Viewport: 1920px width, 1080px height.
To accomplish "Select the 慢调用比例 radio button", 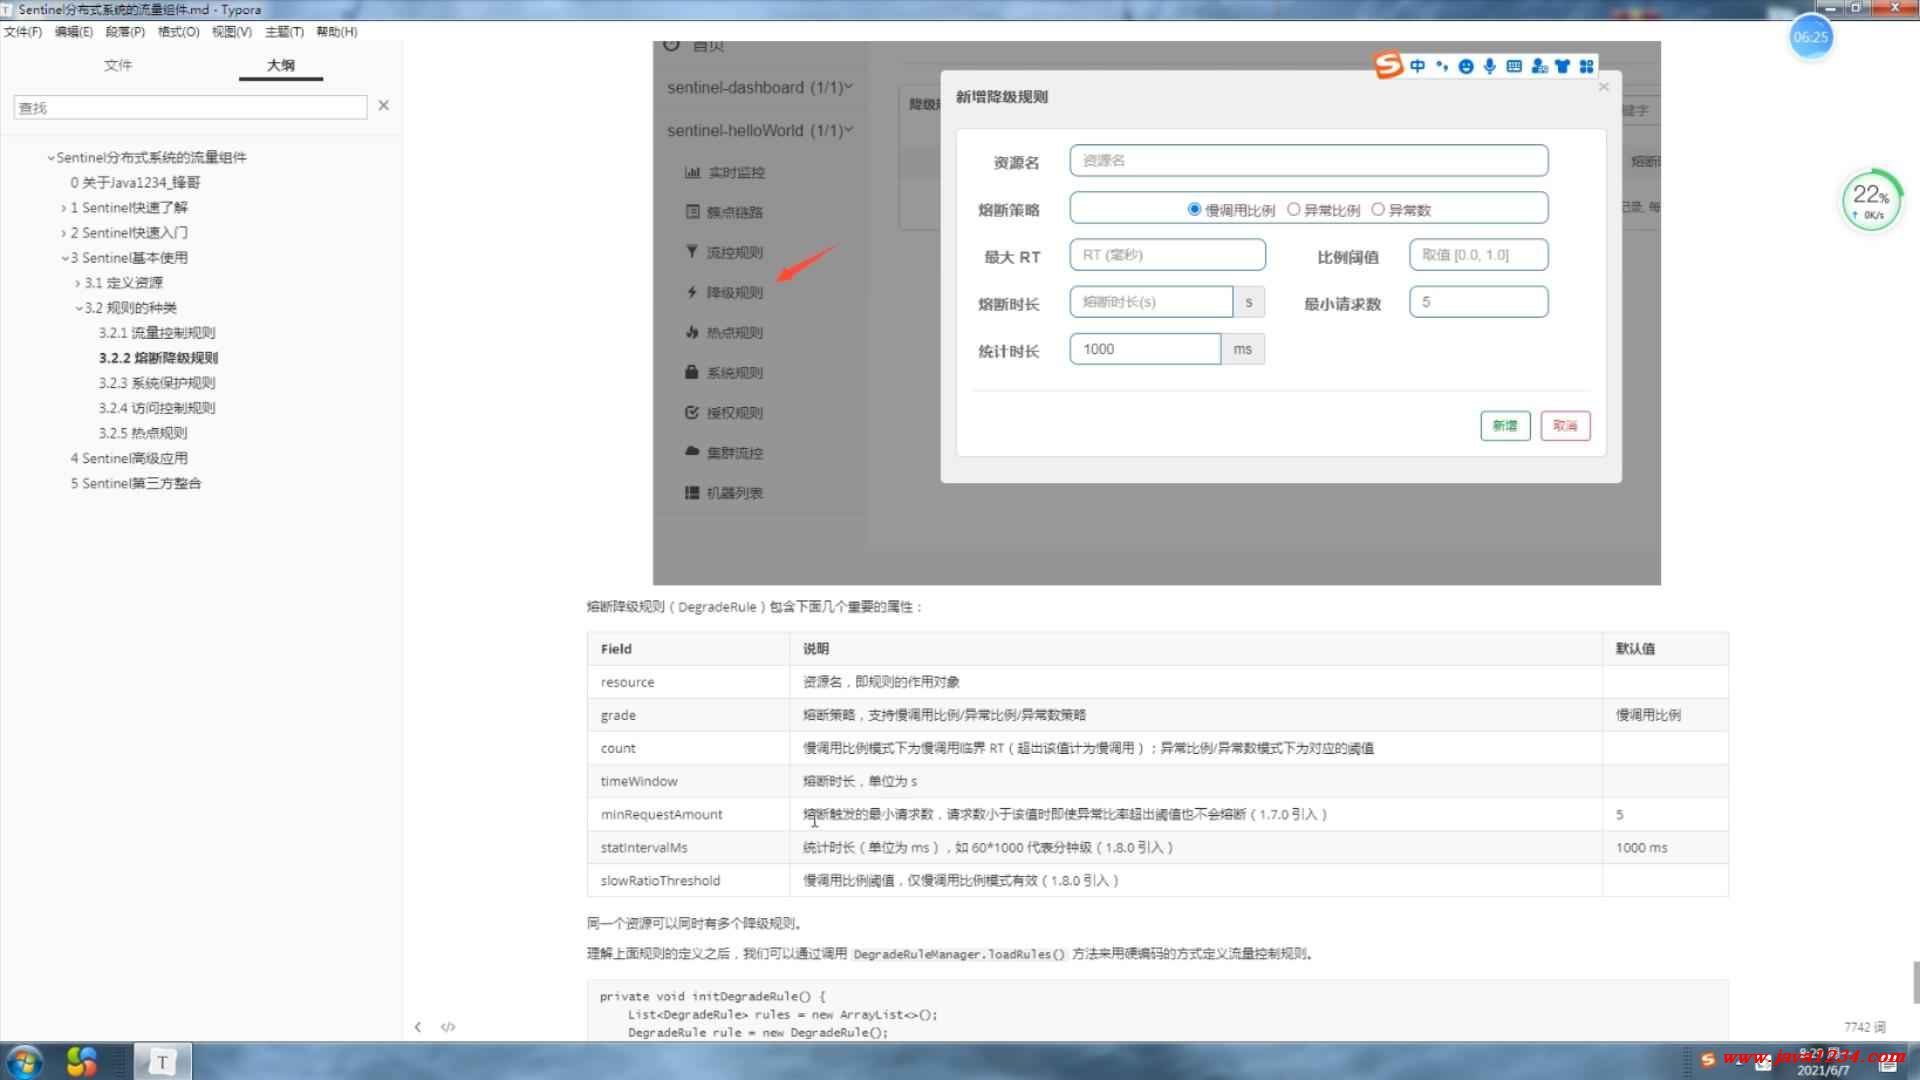I will click(1194, 209).
